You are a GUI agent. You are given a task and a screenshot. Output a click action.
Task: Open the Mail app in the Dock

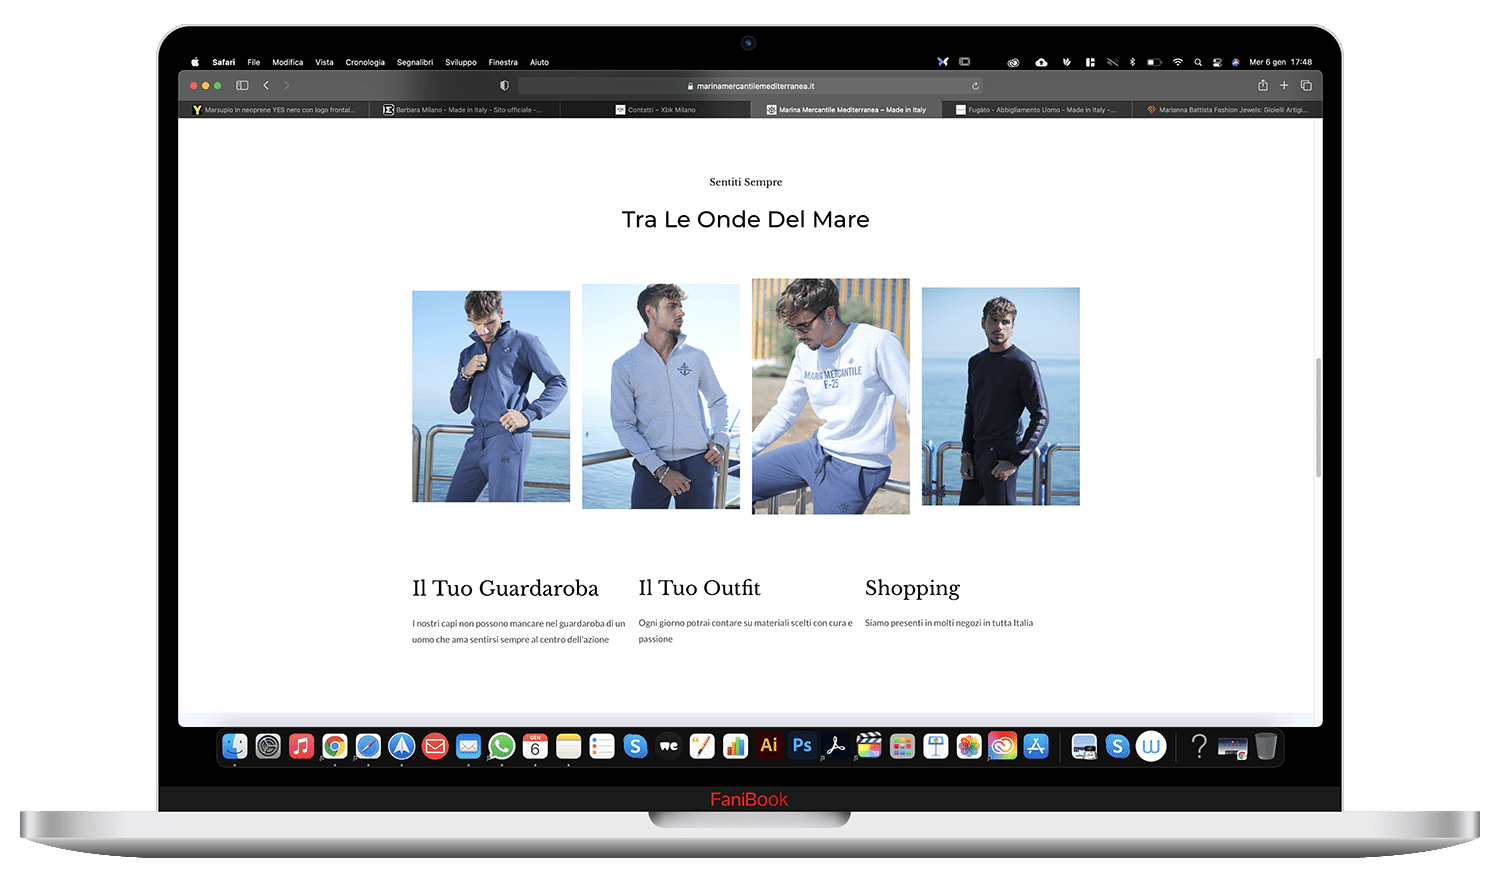pos(468,746)
